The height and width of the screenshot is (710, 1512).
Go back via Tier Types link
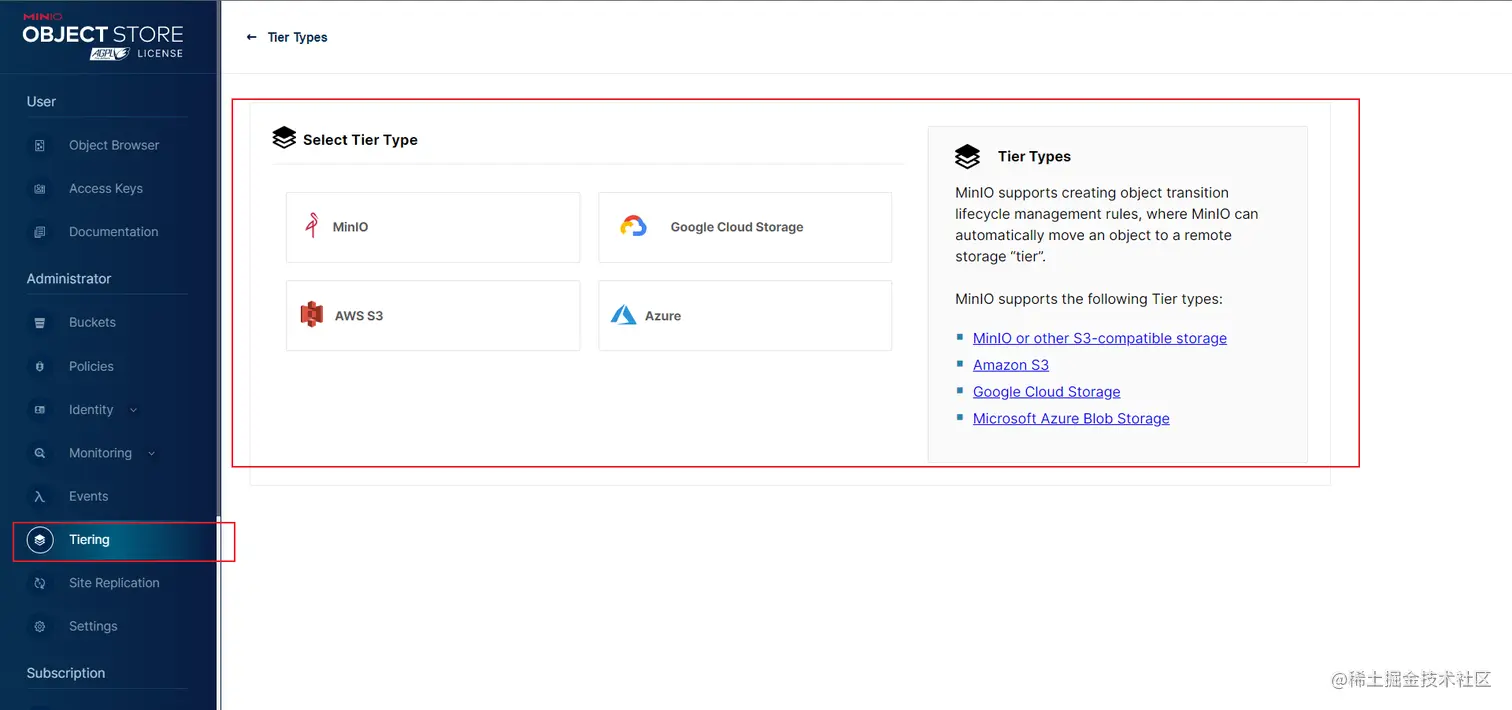point(297,37)
